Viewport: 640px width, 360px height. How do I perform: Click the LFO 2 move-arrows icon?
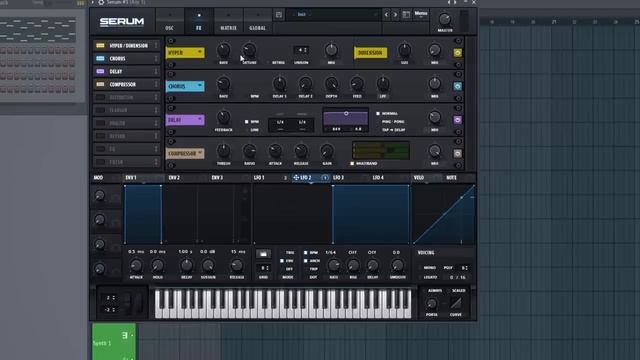point(296,178)
